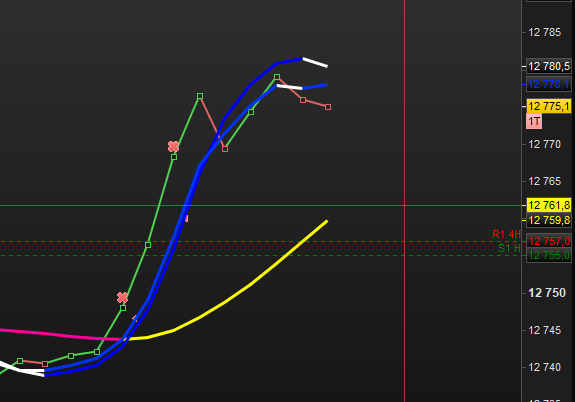Click the R1 4H resistance line label
The image size is (575, 402).
[506, 234]
